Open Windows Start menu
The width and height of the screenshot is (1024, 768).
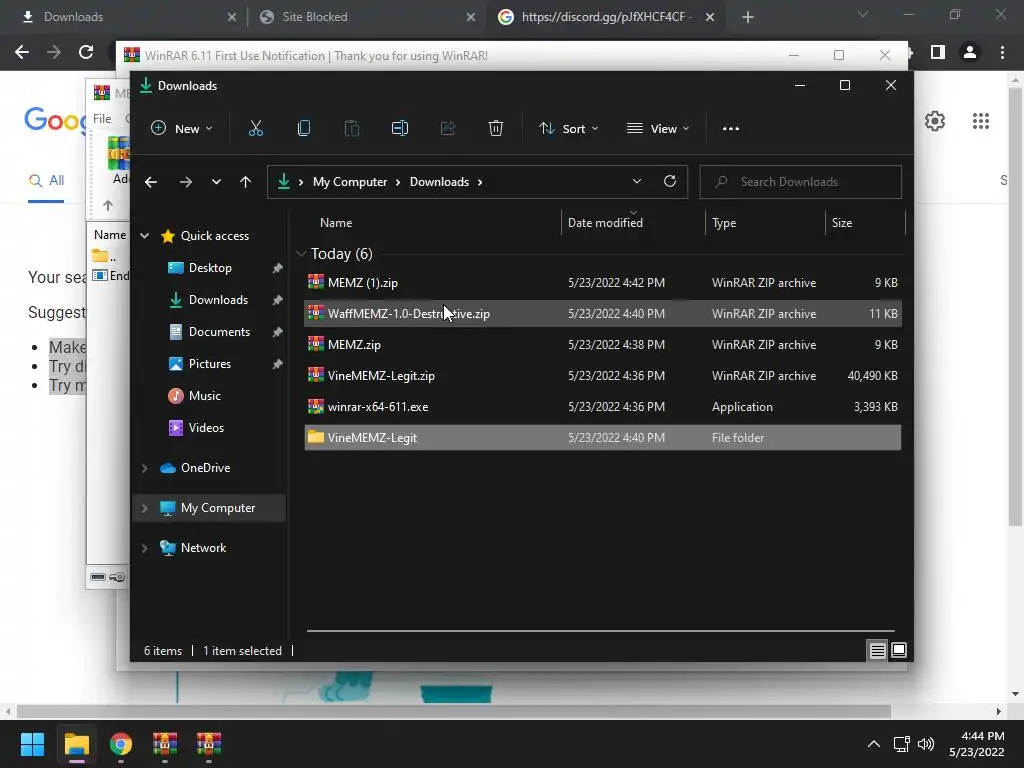32,744
